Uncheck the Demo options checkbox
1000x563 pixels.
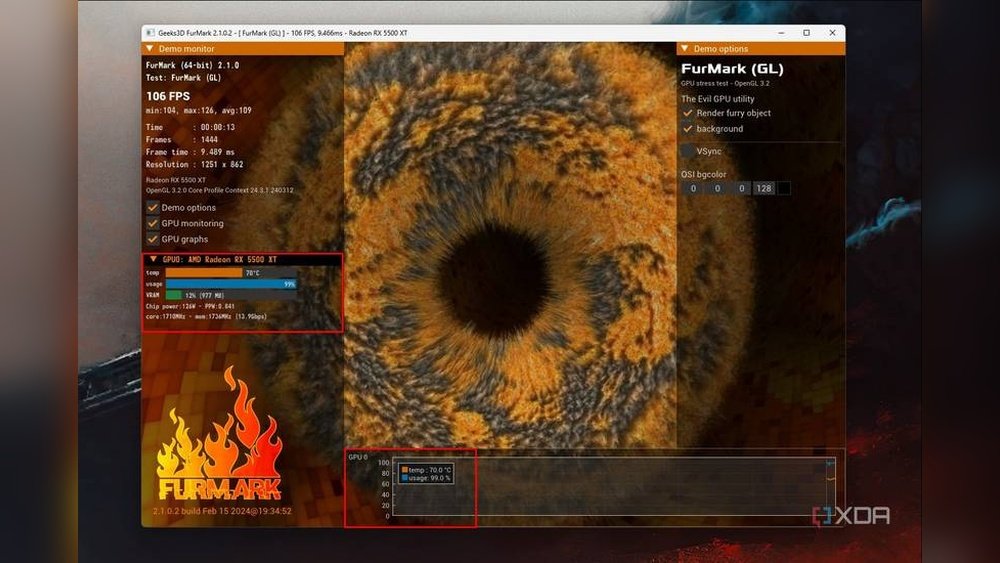[x=153, y=208]
